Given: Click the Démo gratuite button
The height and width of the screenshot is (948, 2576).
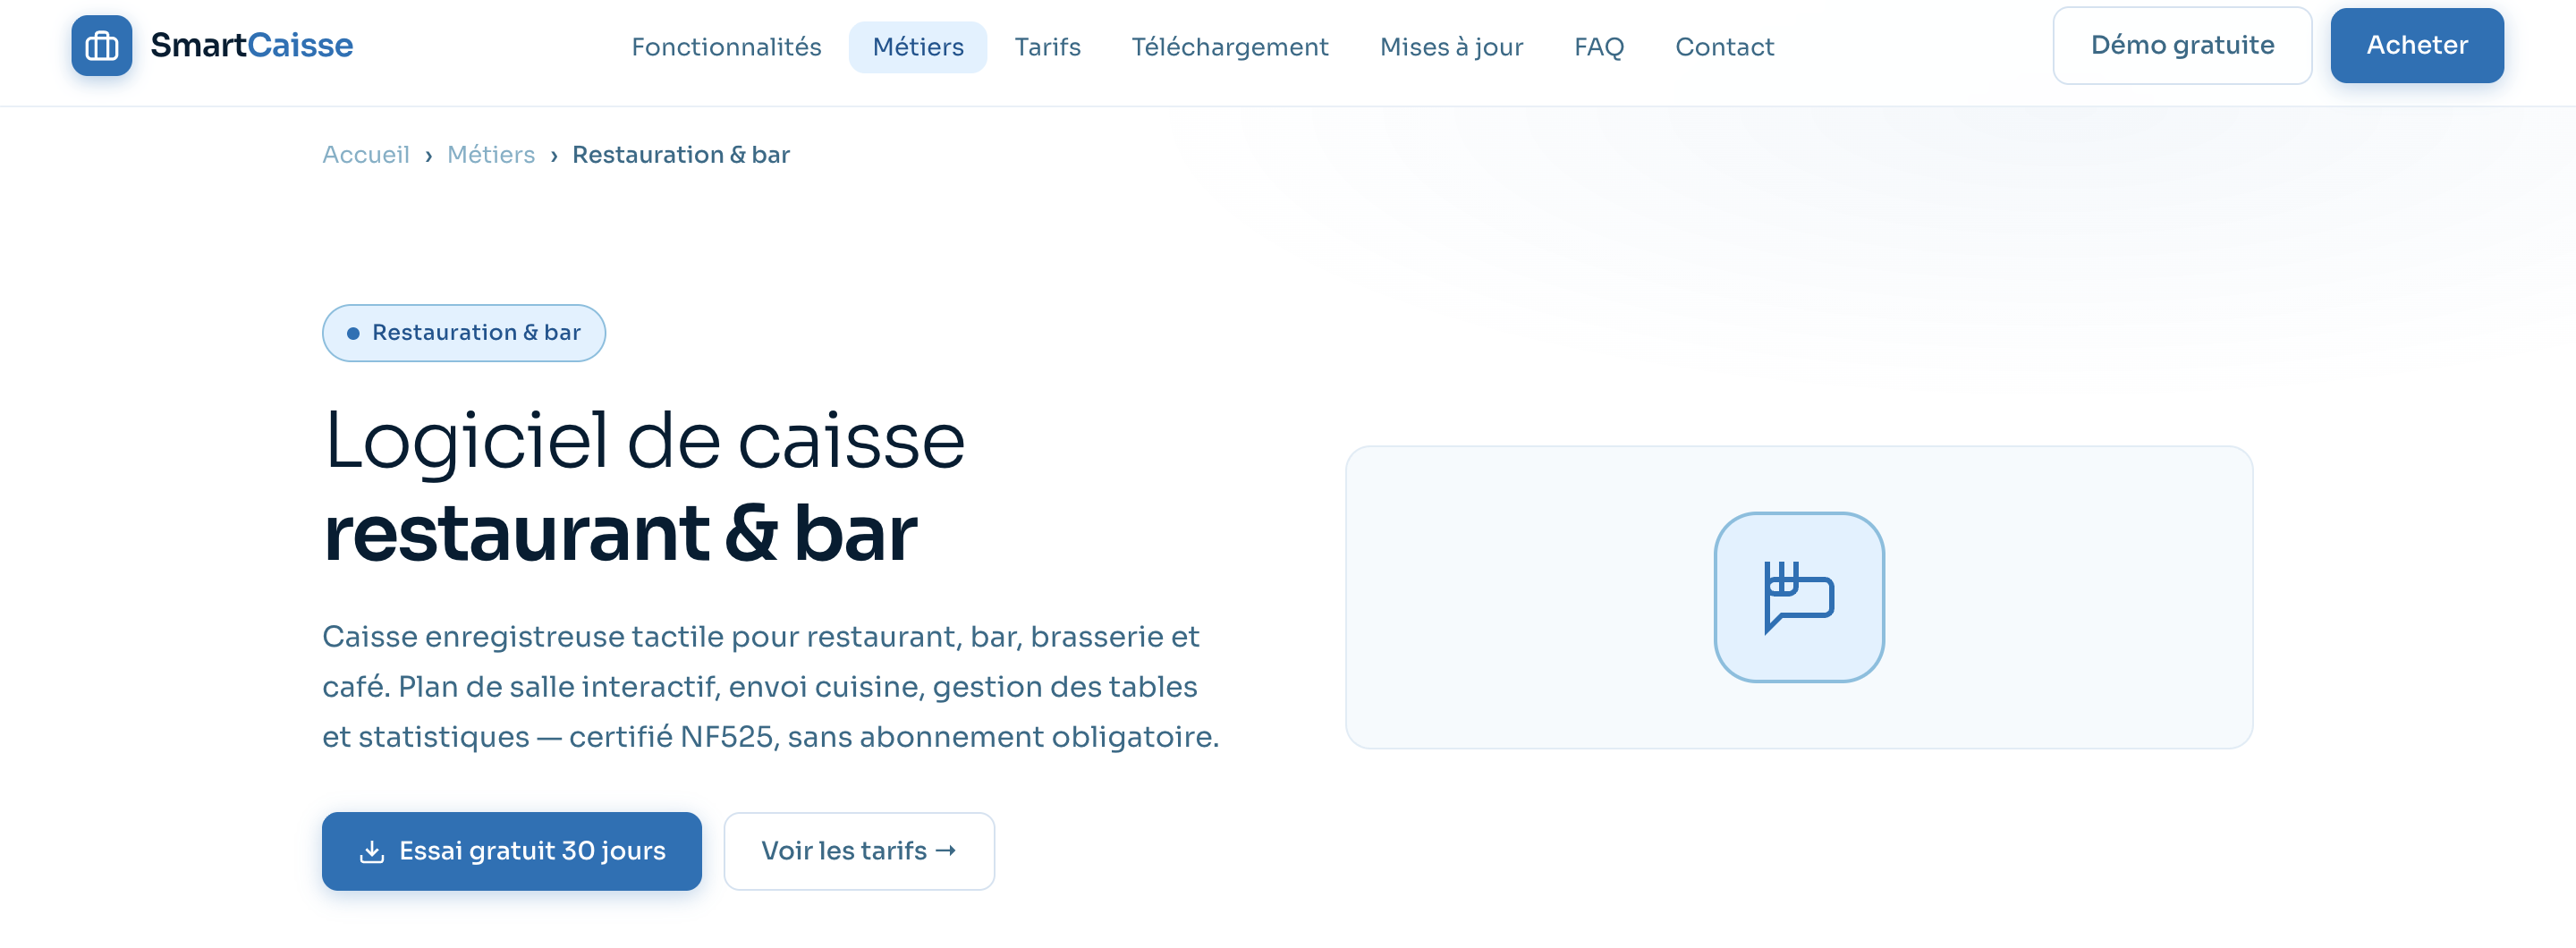Looking at the screenshot, I should coord(2181,45).
